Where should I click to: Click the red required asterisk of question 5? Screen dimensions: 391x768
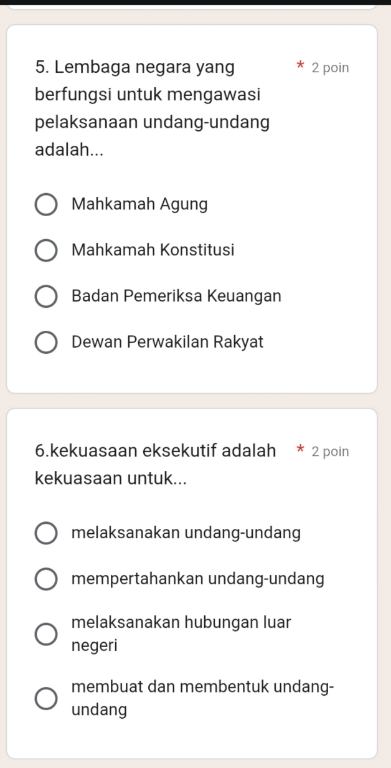pyautogui.click(x=300, y=66)
